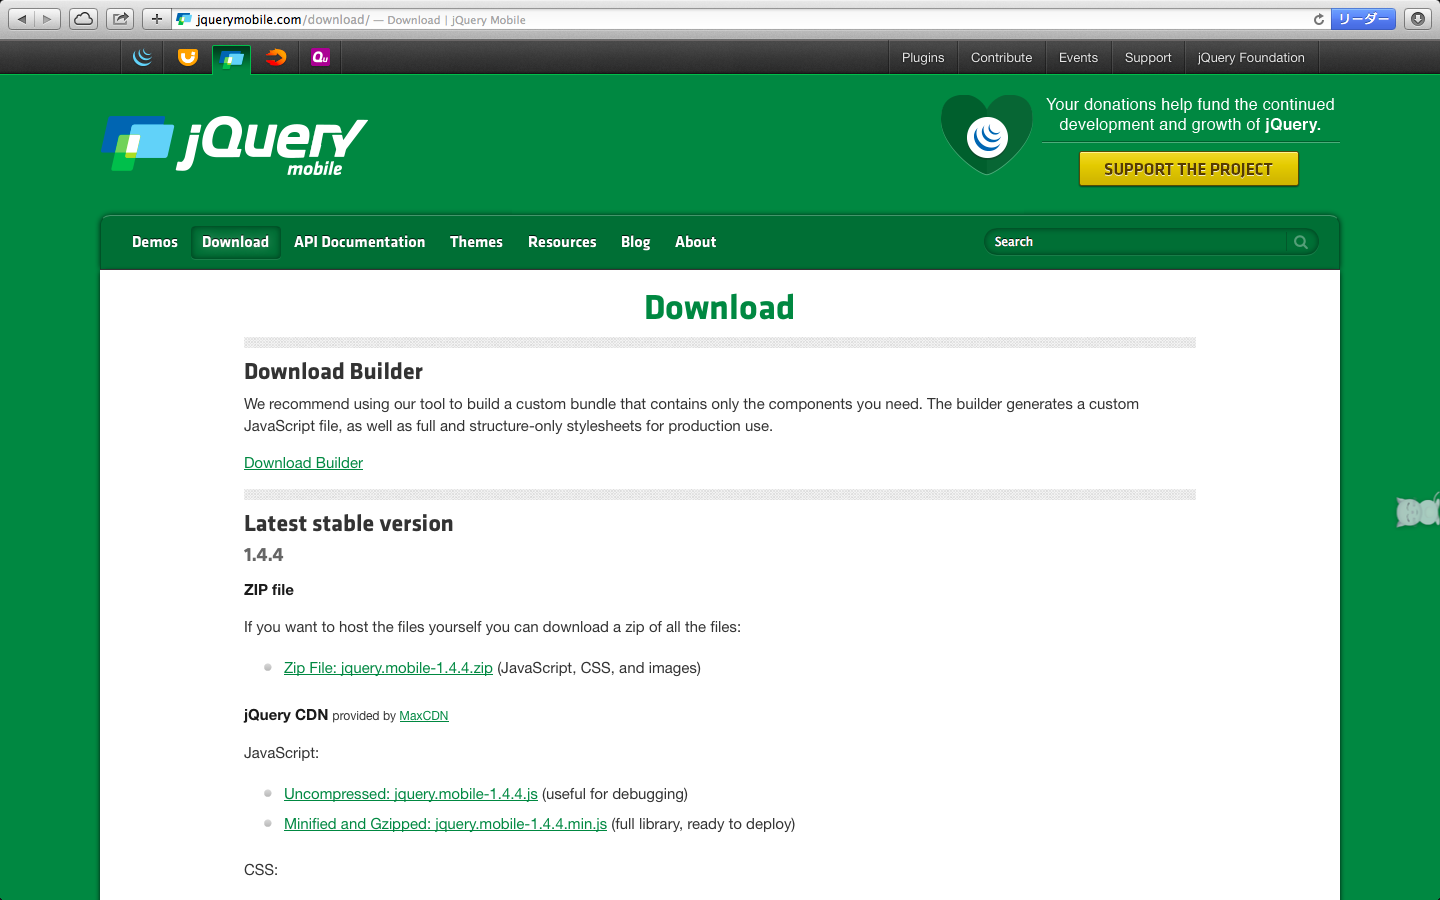Open the jQuery core site icon
The image size is (1440, 900).
tap(143, 57)
